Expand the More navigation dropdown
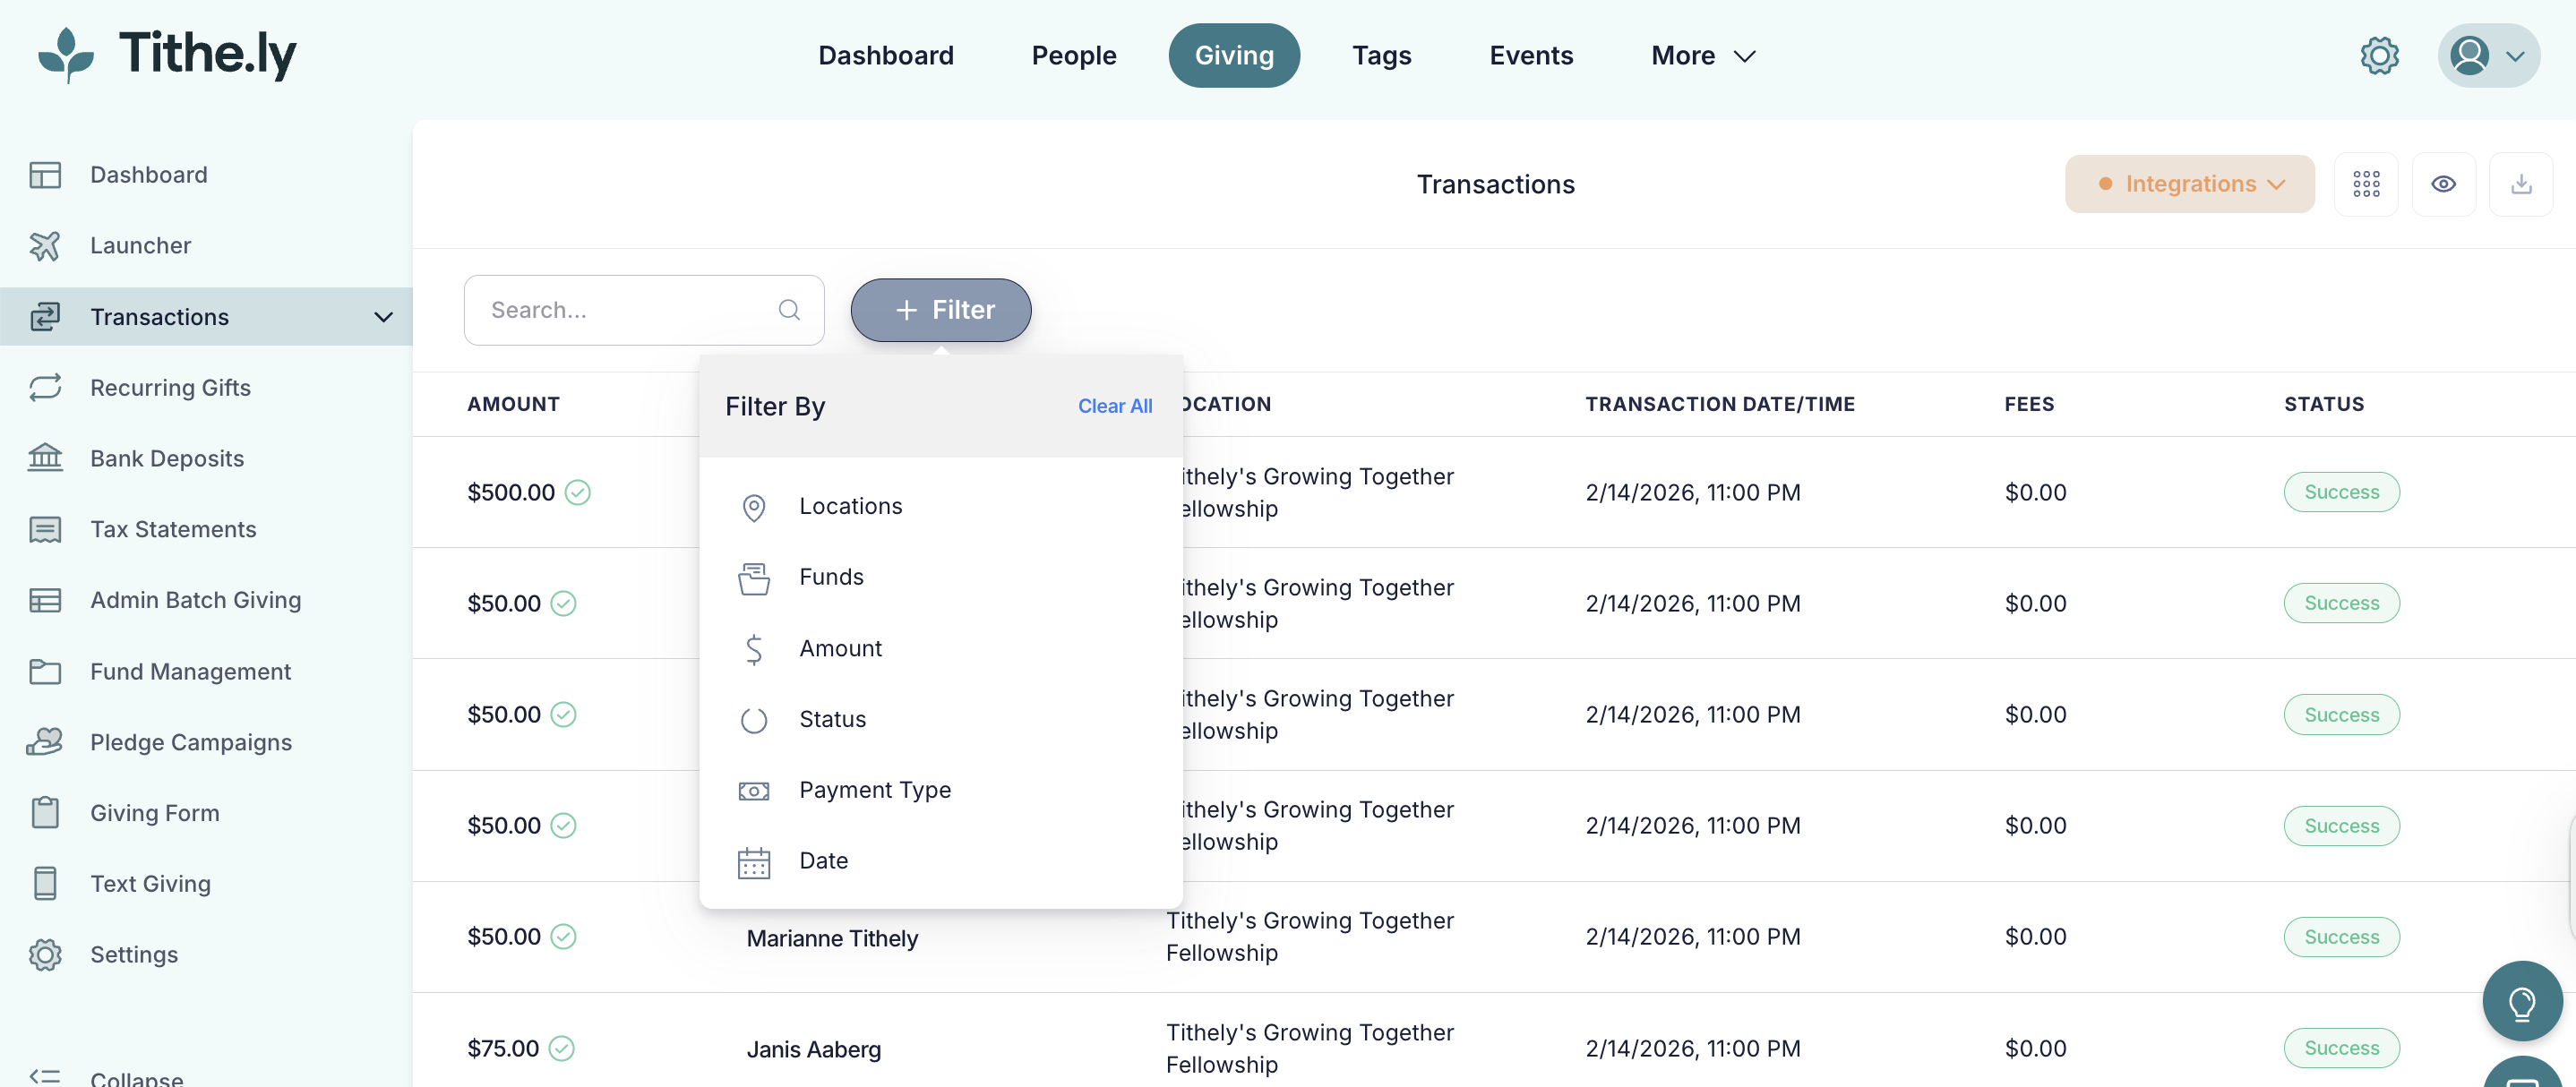The image size is (2576, 1087). click(1703, 56)
